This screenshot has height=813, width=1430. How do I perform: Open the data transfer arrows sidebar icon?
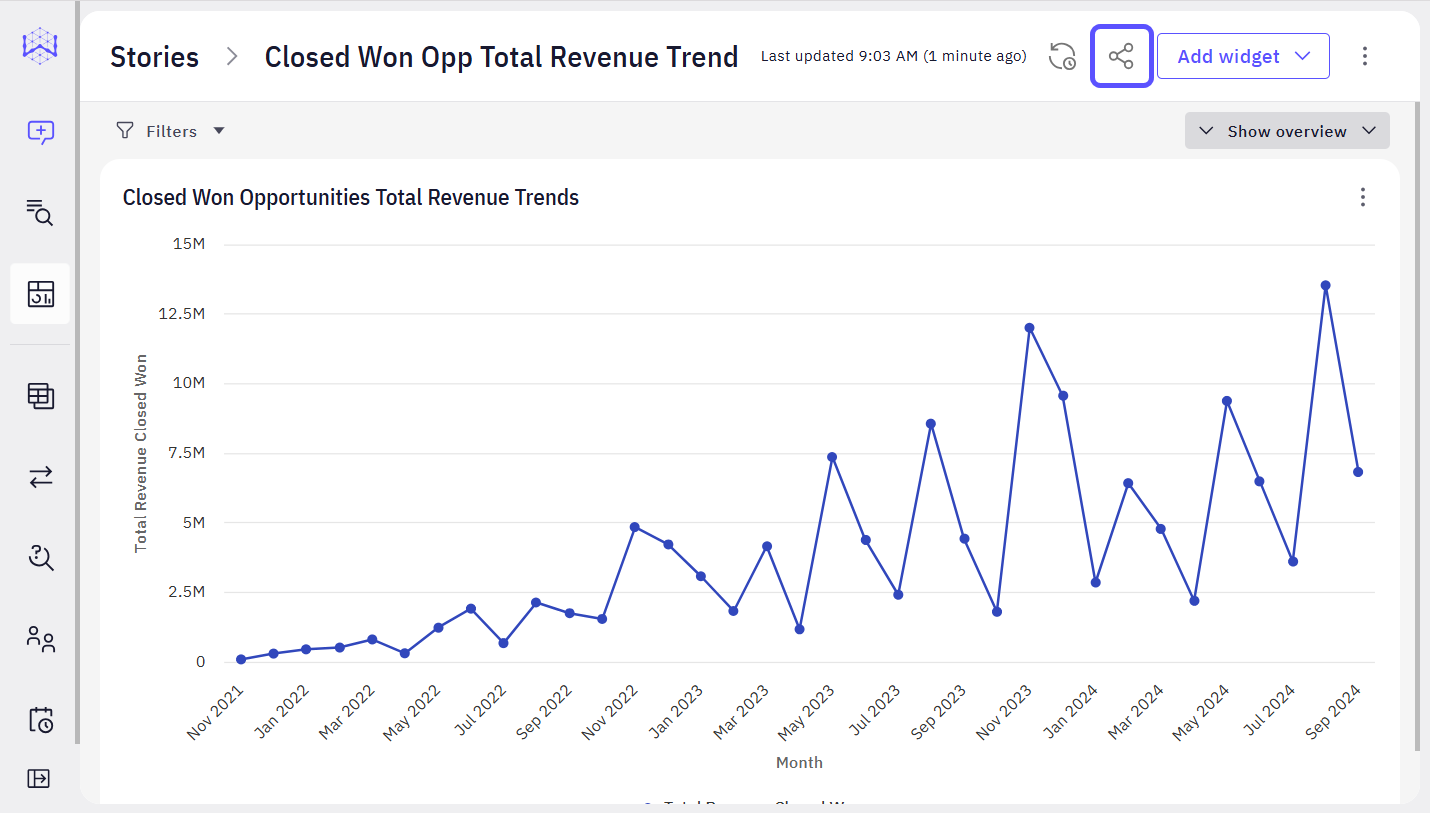coord(40,477)
